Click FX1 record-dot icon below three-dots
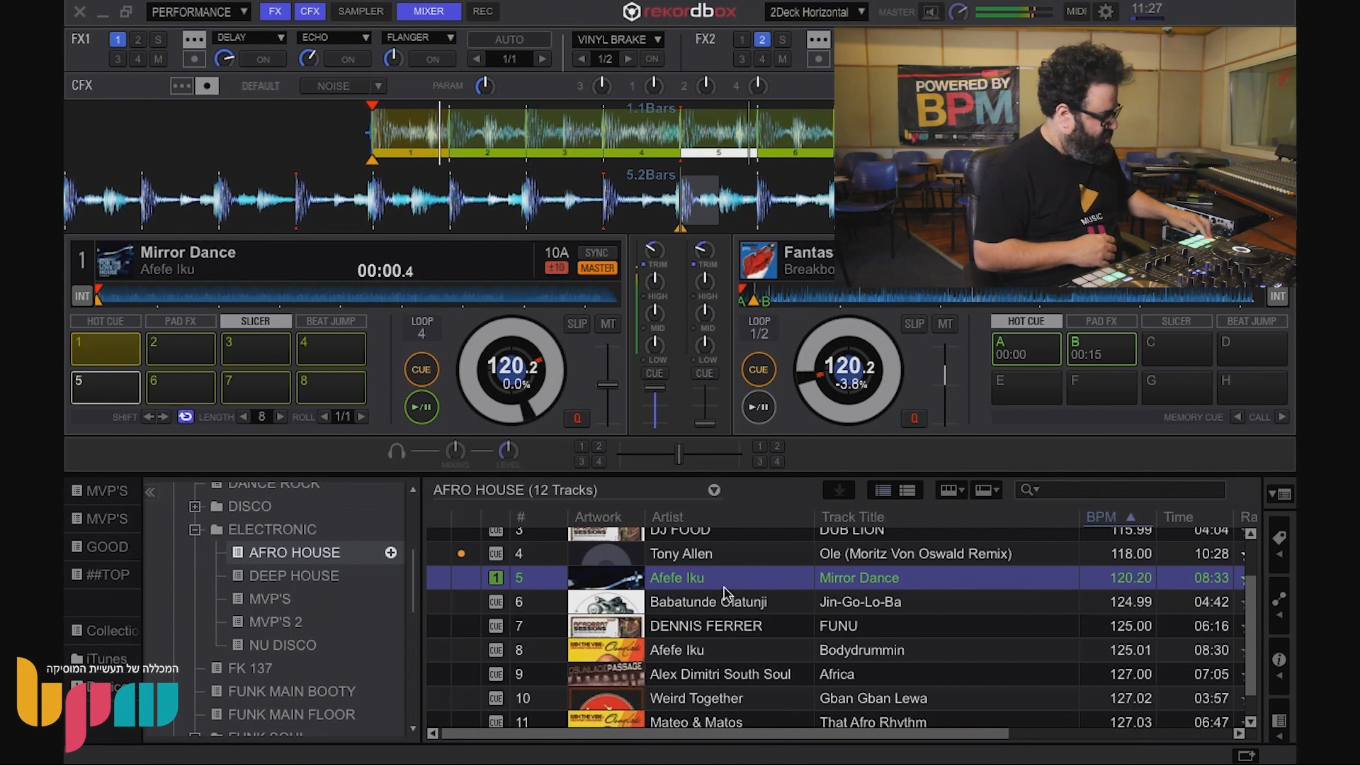The width and height of the screenshot is (1360, 765). 194,59
